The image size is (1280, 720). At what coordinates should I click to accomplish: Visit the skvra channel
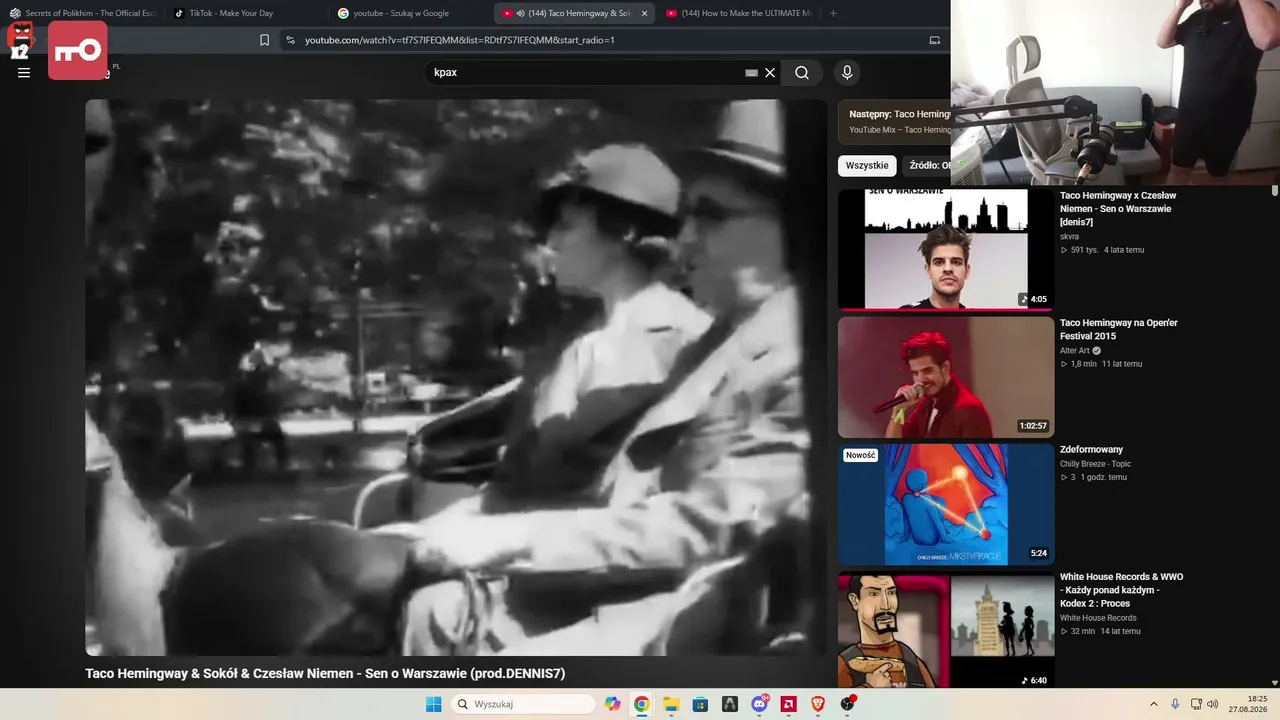(1069, 236)
